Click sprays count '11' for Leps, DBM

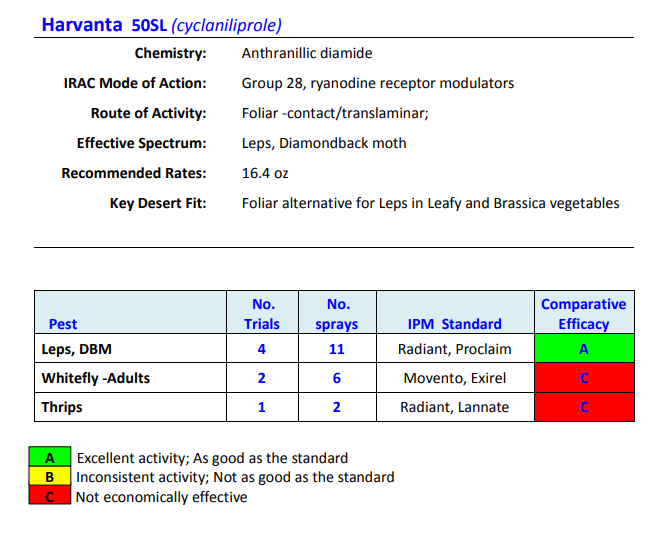(x=337, y=348)
